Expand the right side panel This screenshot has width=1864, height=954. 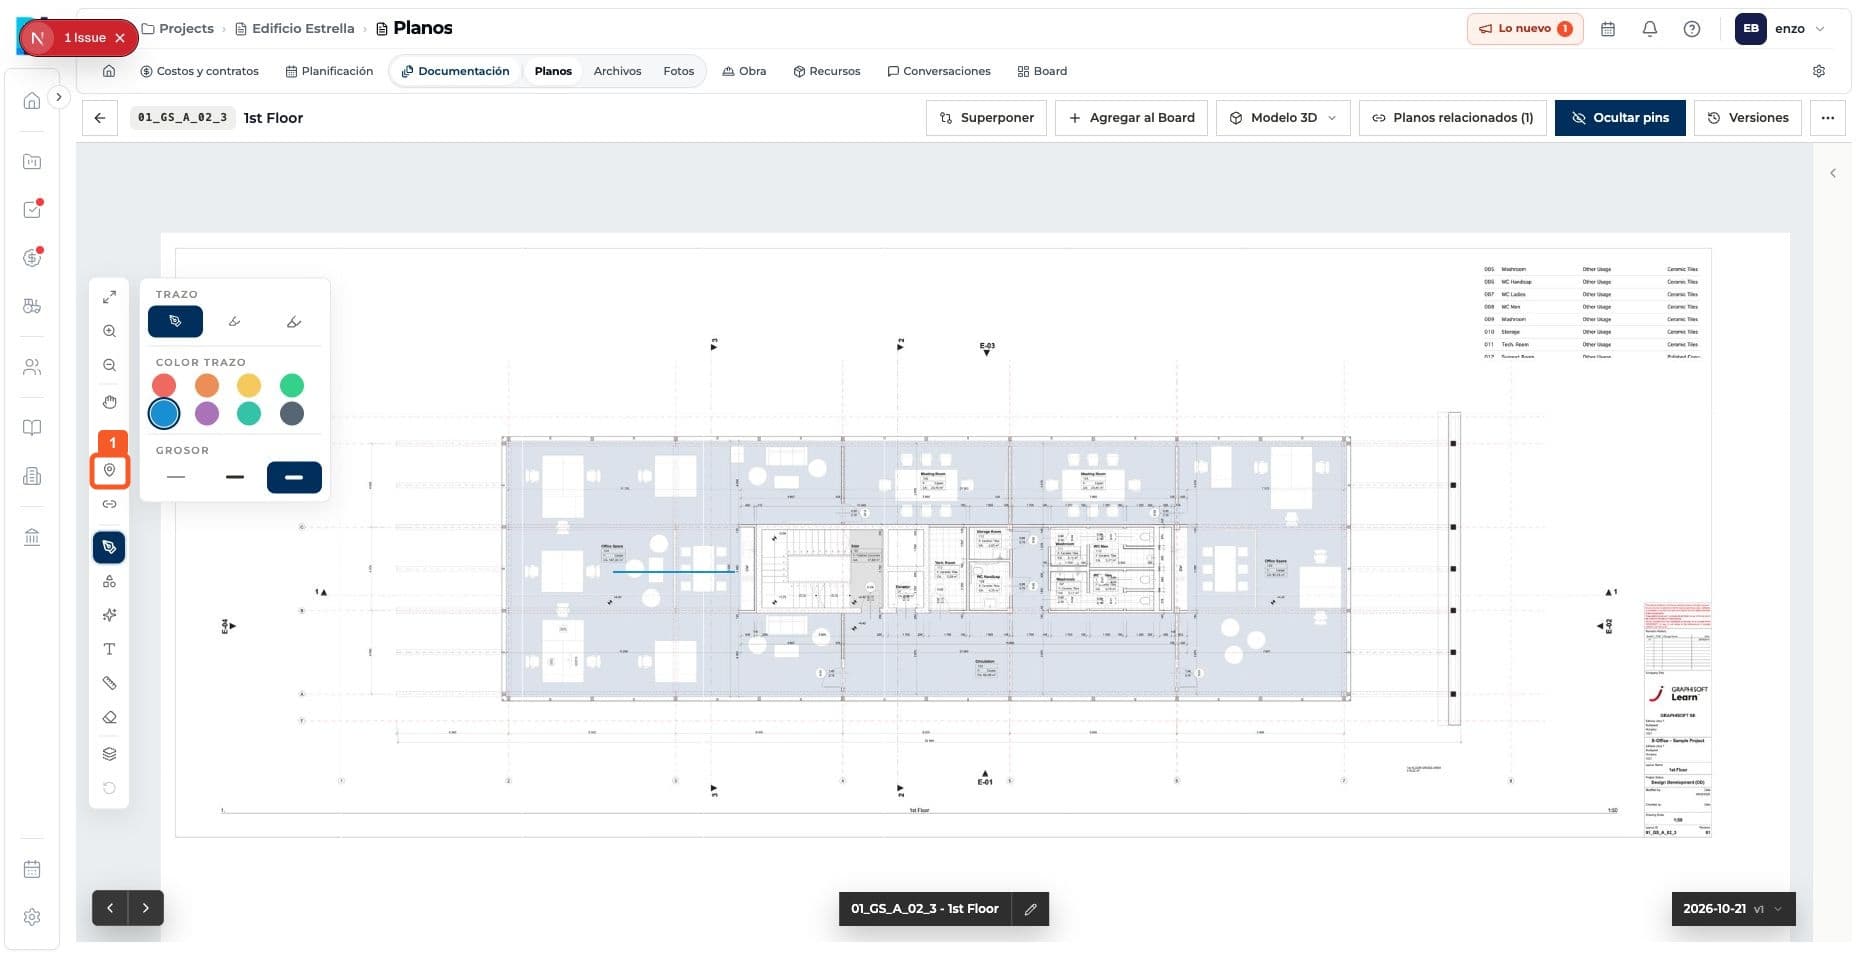pyautogui.click(x=1833, y=173)
